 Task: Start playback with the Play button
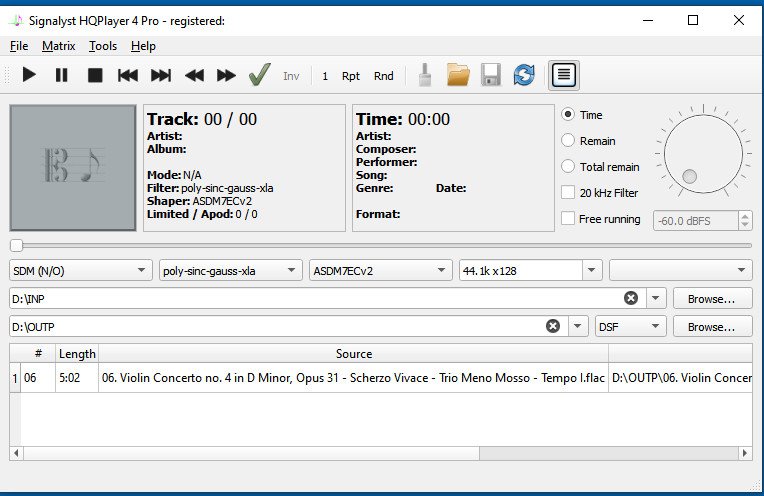[29, 75]
